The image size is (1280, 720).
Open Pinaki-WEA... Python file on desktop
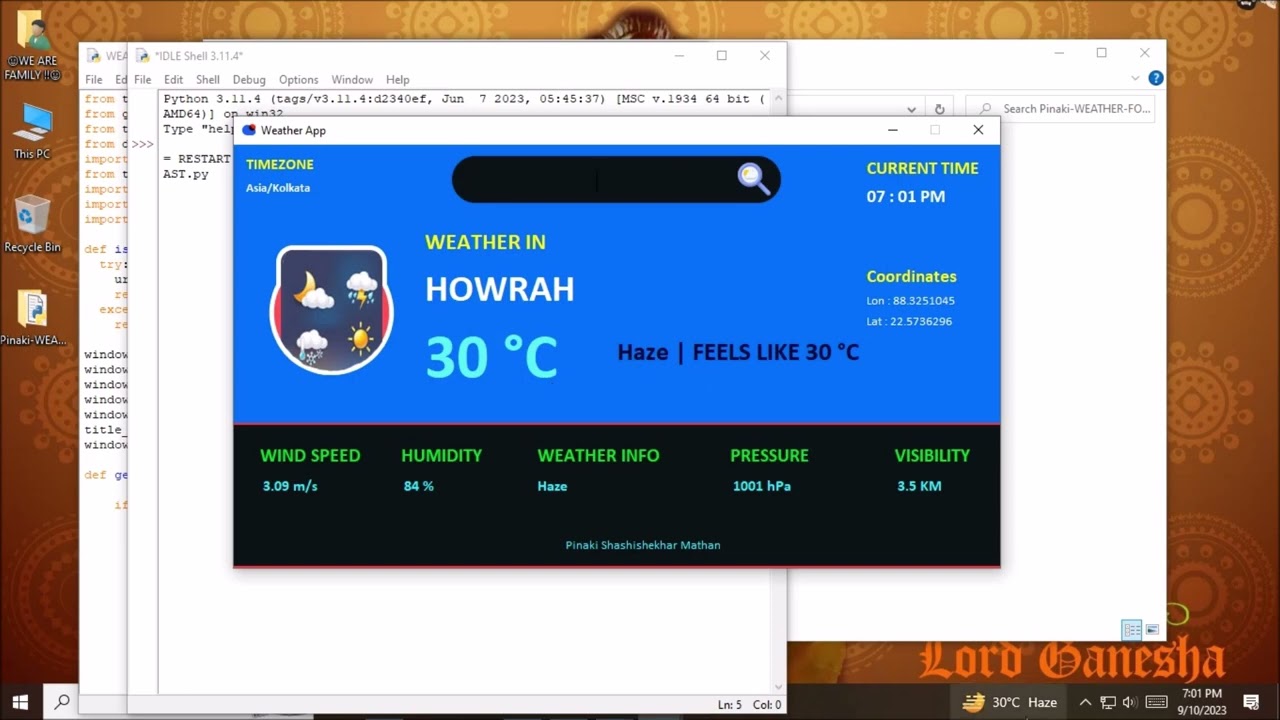click(32, 317)
